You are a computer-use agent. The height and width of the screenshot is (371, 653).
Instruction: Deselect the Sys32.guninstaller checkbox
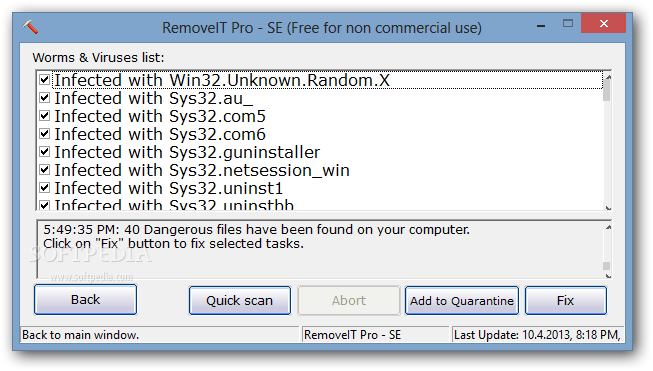point(45,152)
